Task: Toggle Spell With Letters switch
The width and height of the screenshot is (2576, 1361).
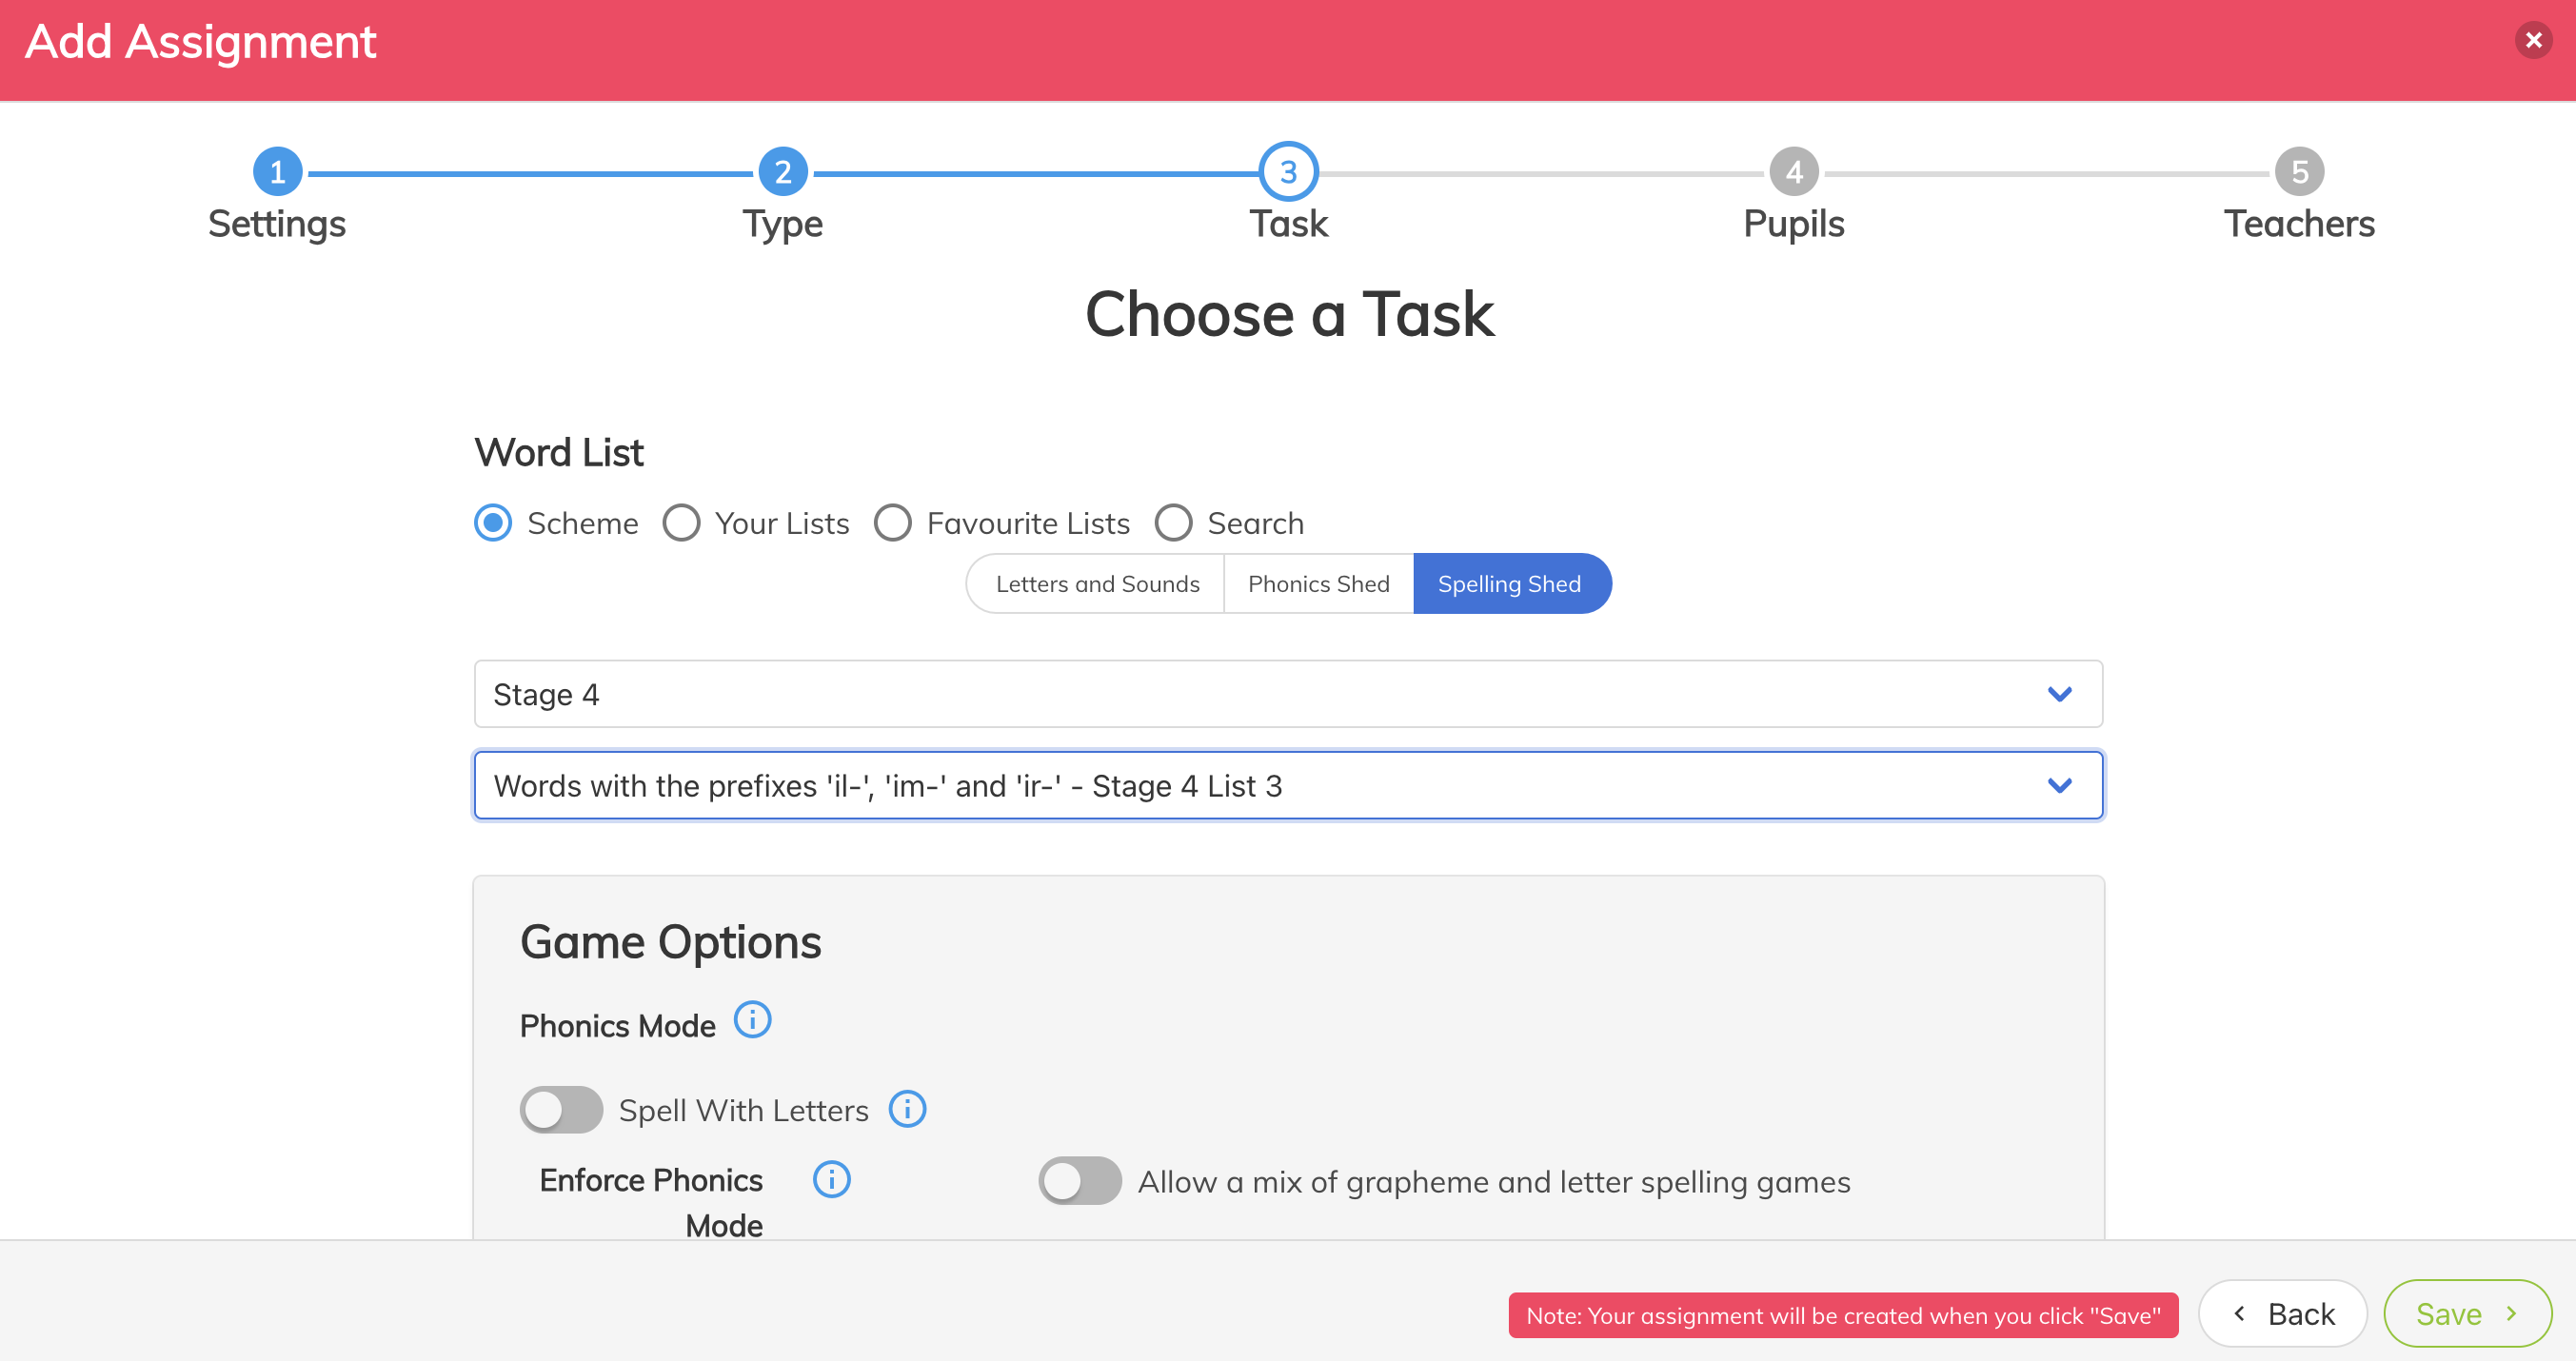Action: (x=561, y=1109)
